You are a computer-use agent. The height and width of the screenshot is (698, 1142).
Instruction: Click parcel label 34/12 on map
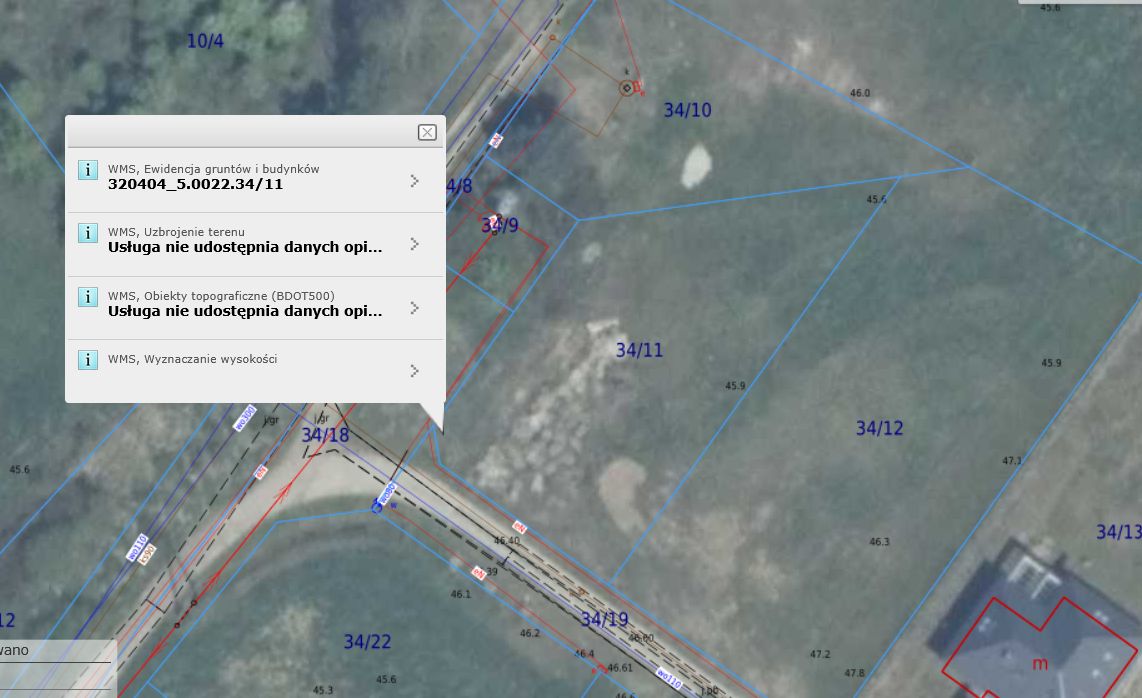pos(880,428)
